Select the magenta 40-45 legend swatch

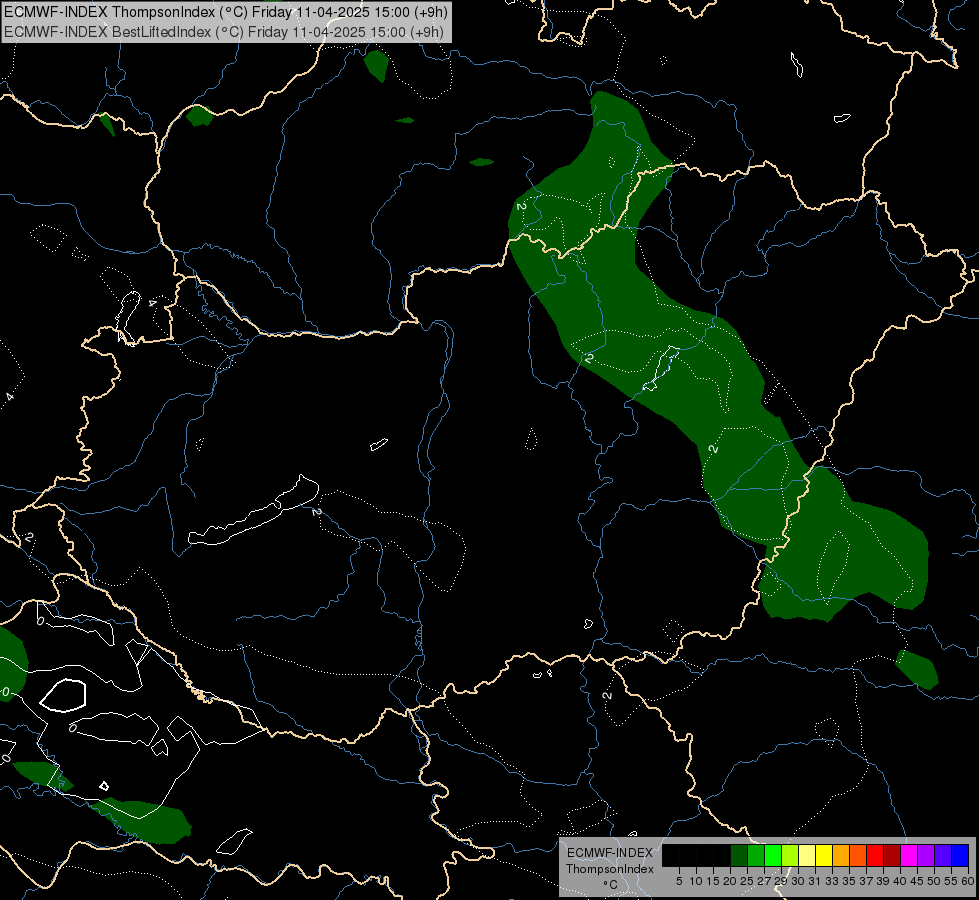(x=908, y=855)
